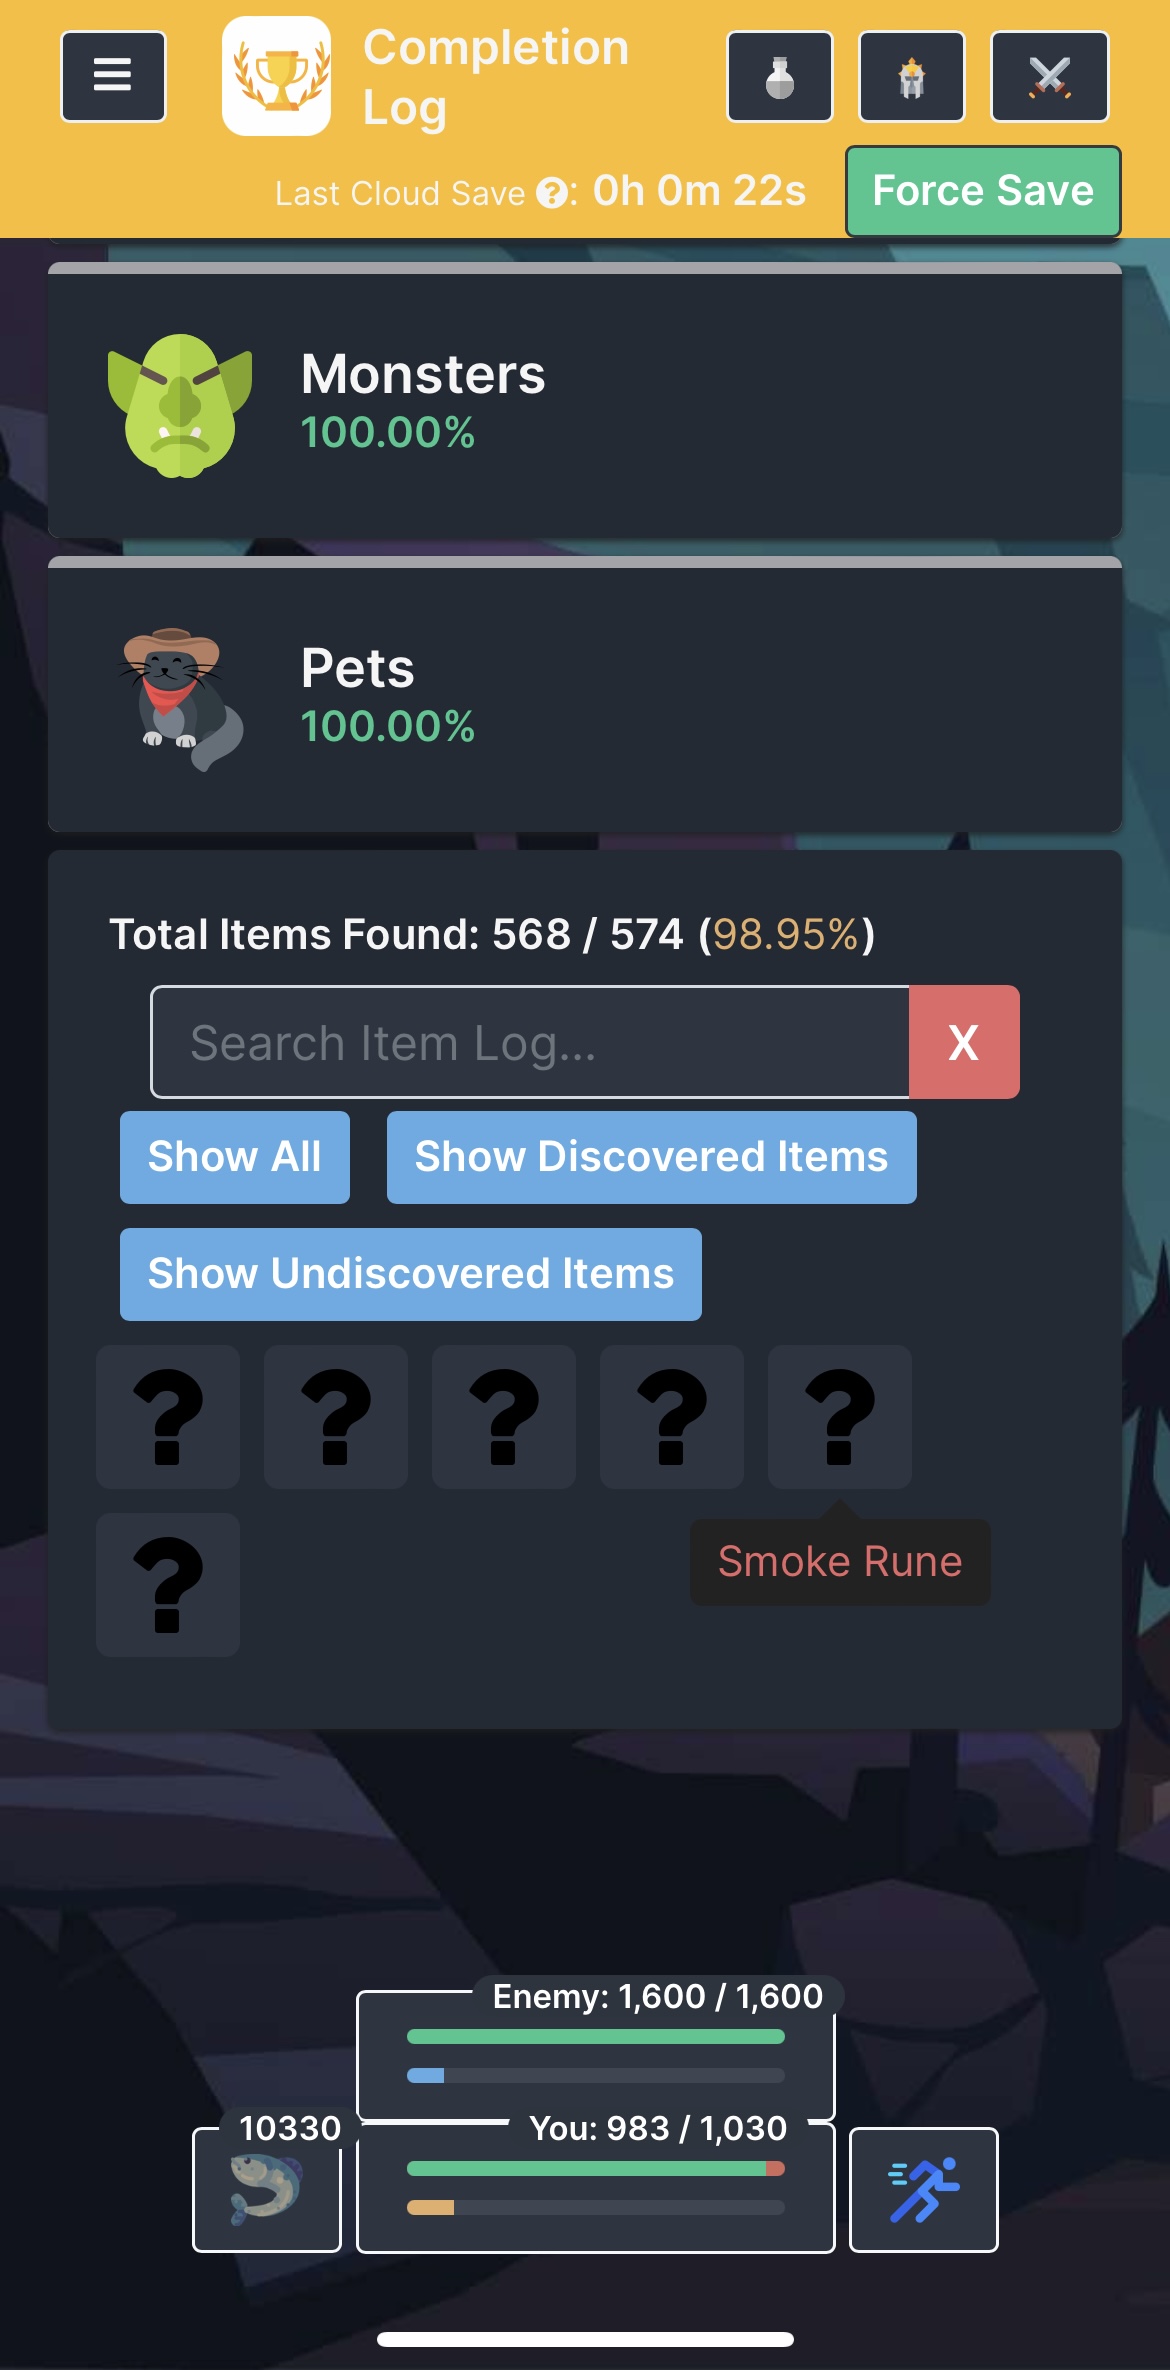Click the enemy health bar
This screenshot has height=2370, width=1170.
(596, 2036)
